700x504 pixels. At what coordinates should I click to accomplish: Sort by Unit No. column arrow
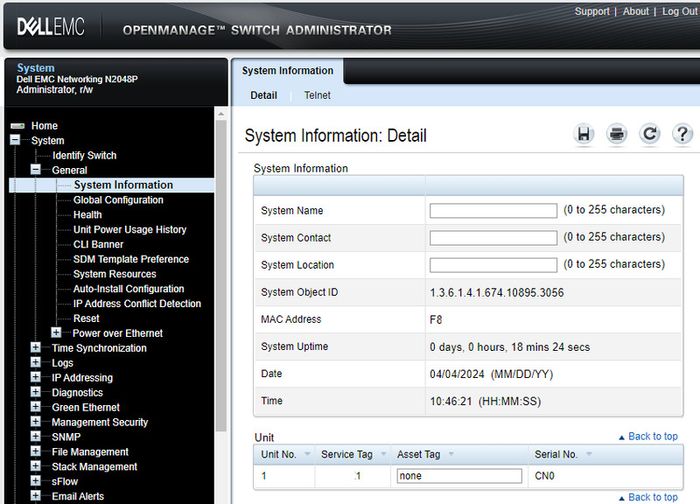(307, 454)
